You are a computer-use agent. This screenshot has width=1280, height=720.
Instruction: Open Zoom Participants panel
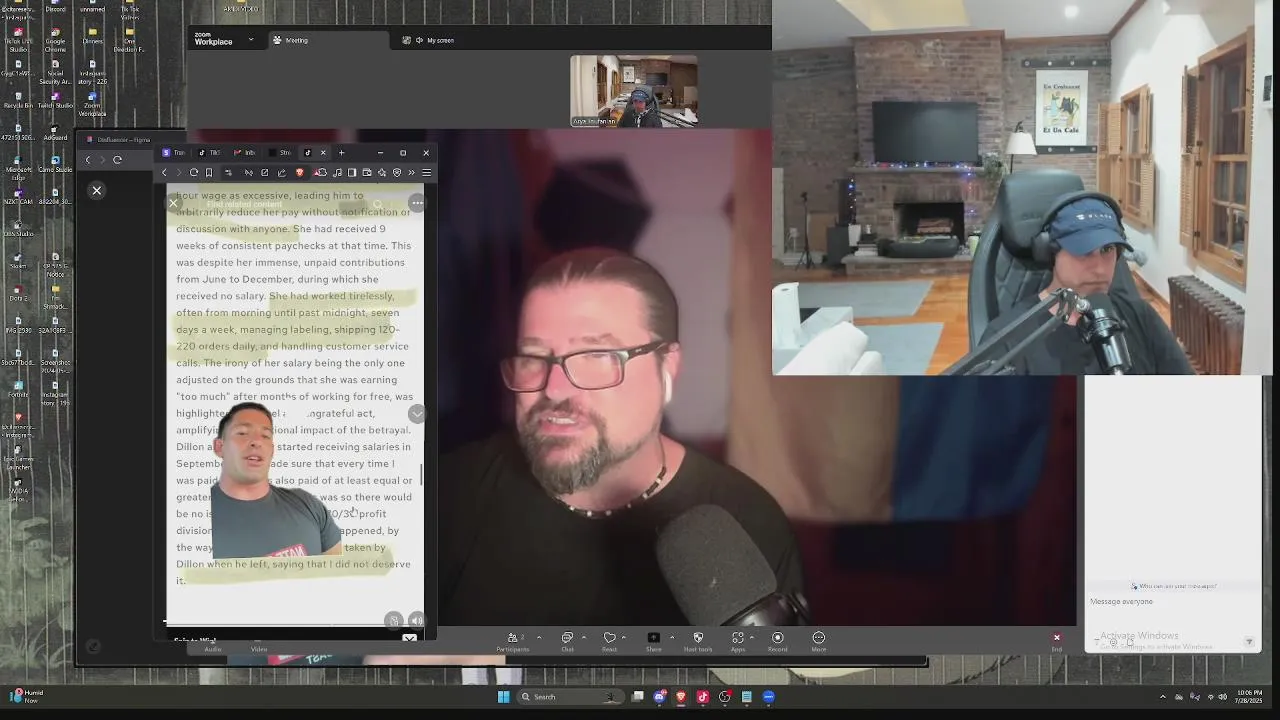click(x=513, y=641)
